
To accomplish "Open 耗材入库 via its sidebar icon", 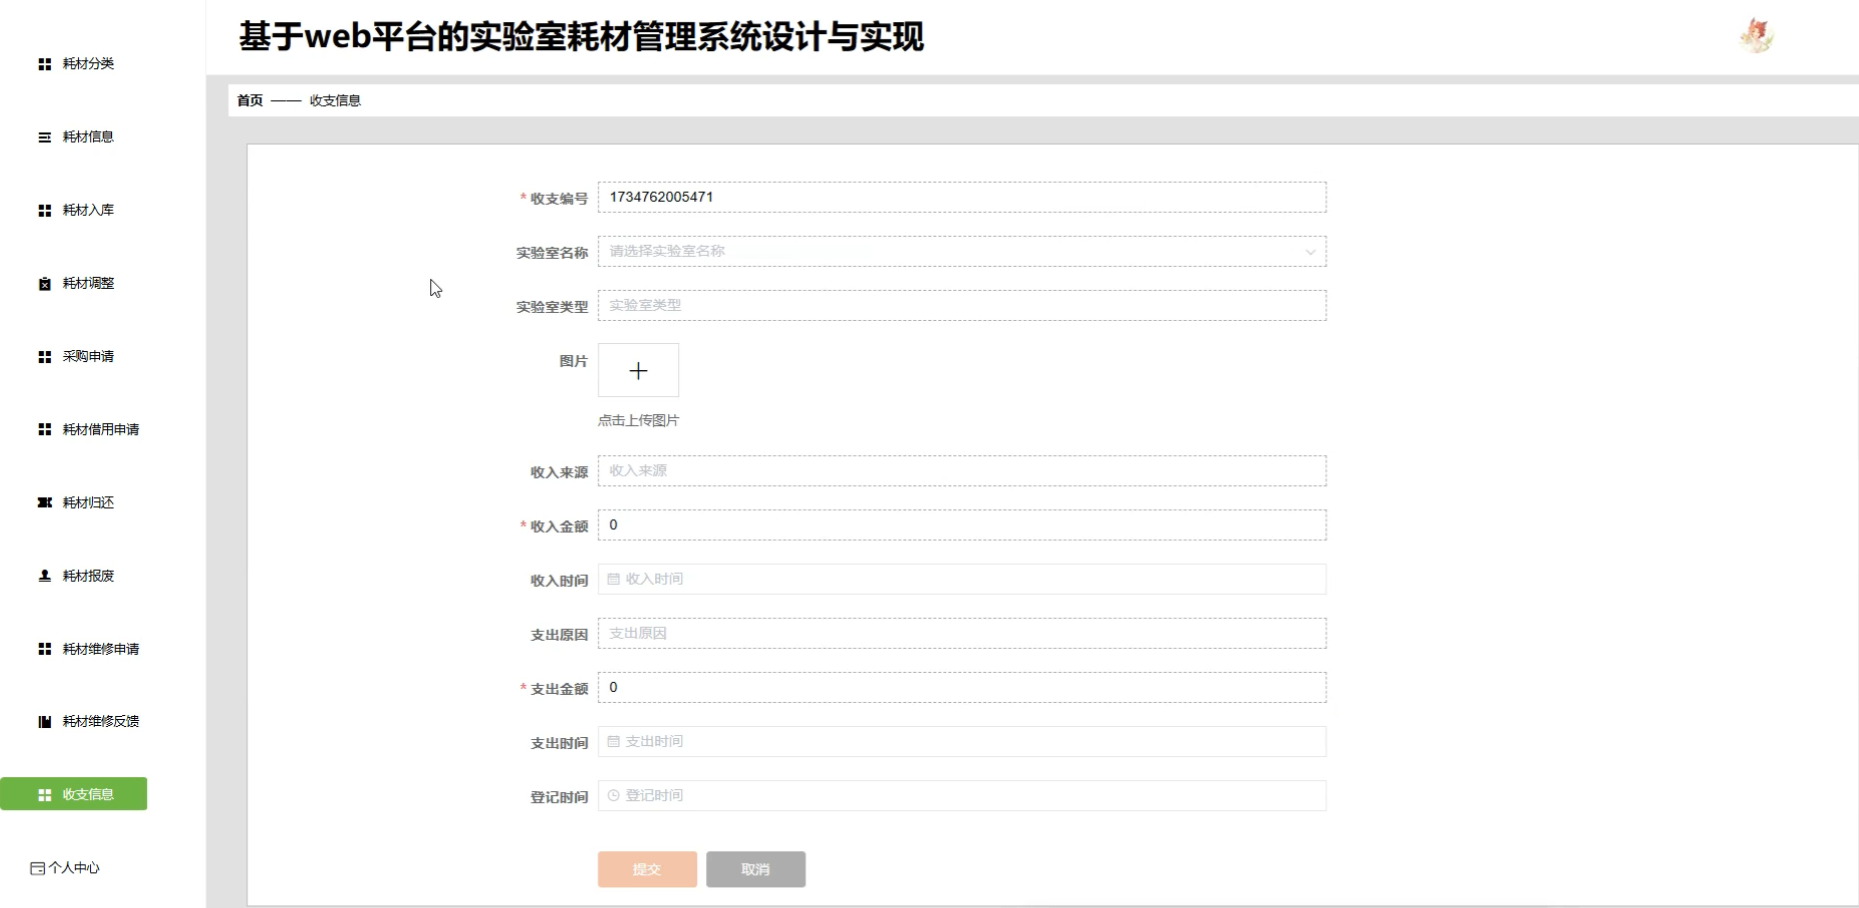I will 43,210.
